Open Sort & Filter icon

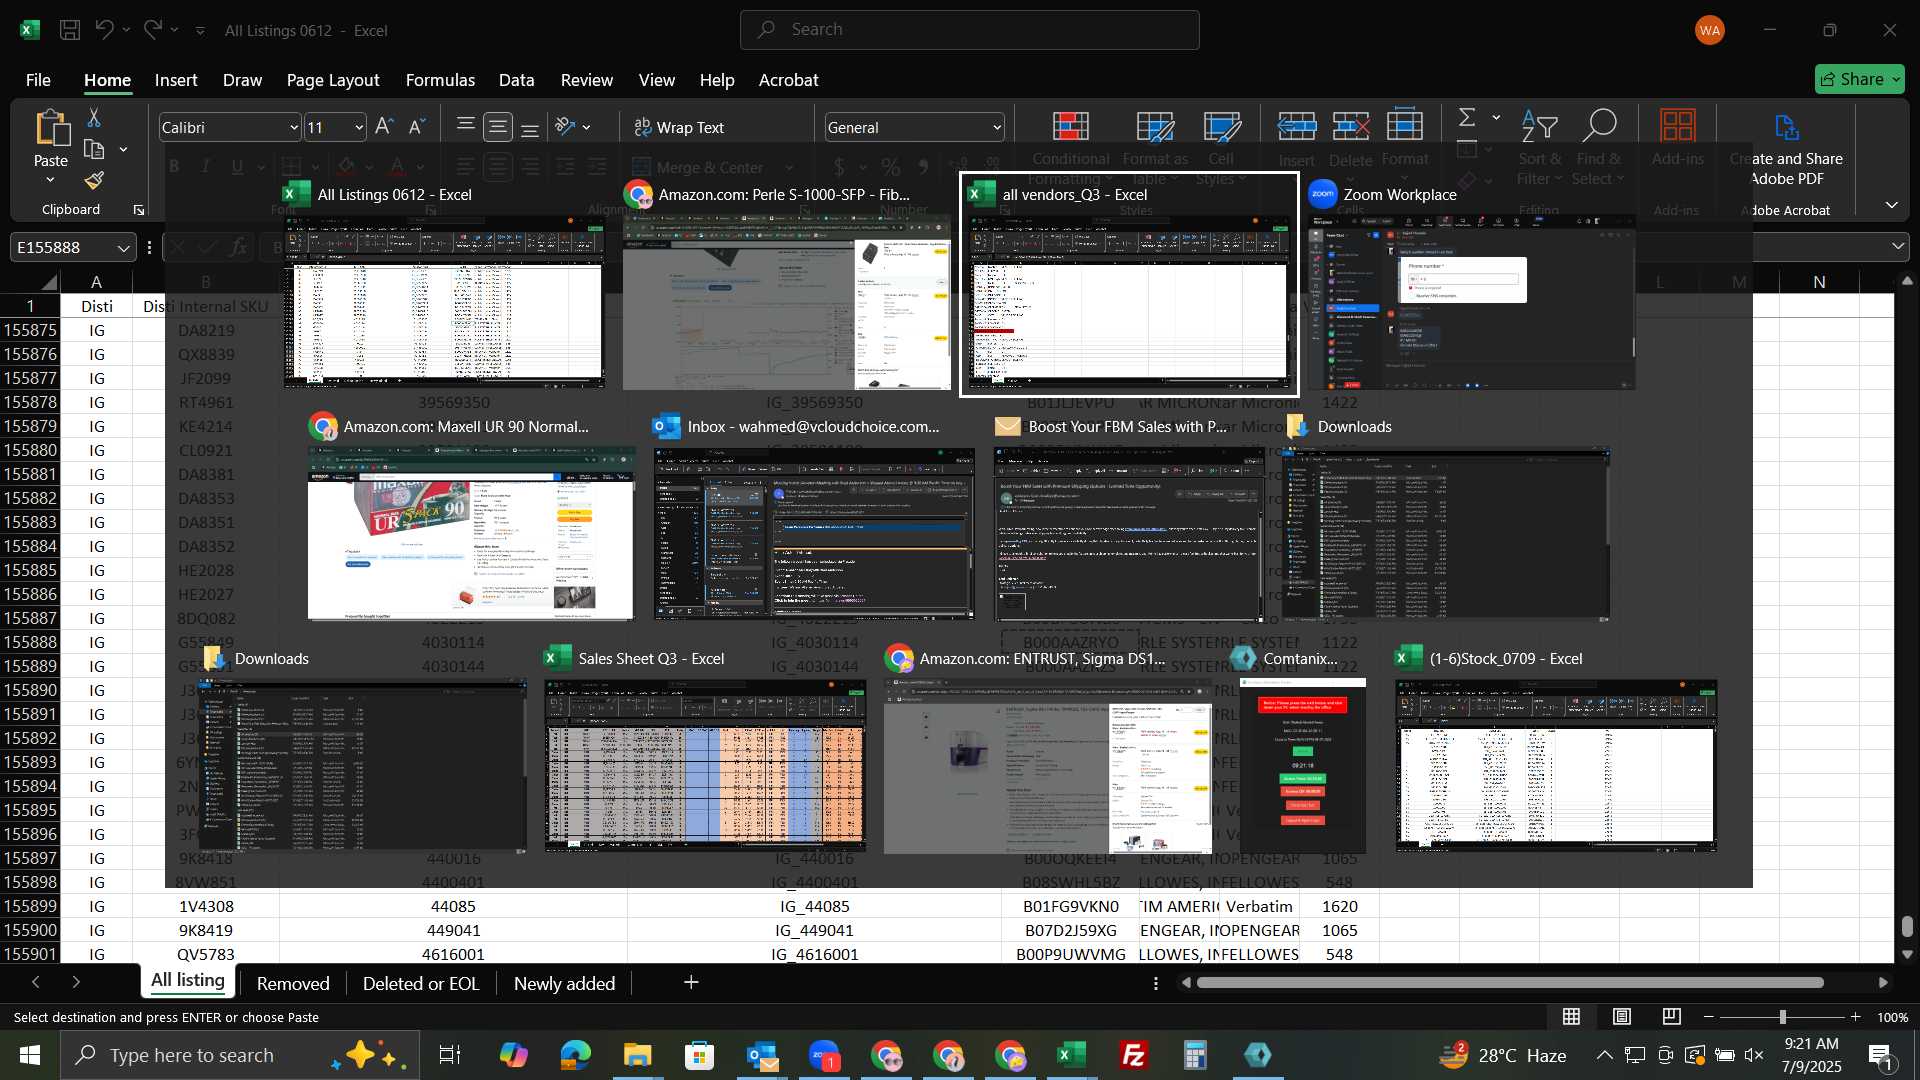[1540, 126]
